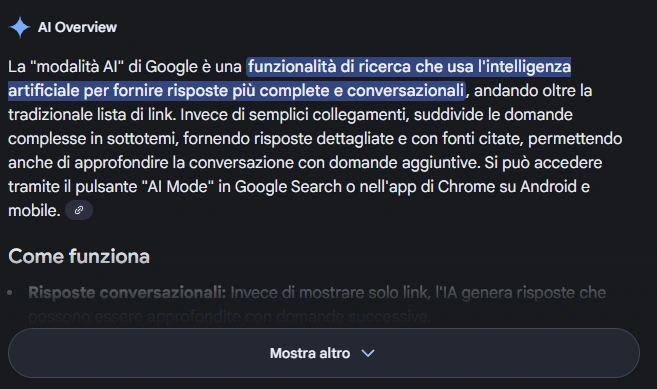Click the phrase 'tradizionale lista di link'

[91, 114]
